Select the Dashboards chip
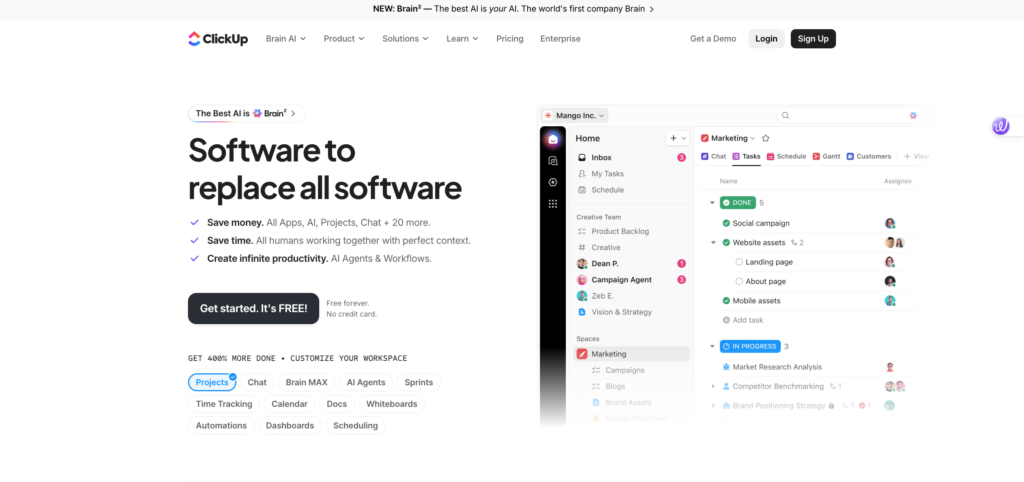1024x482 pixels. click(290, 425)
